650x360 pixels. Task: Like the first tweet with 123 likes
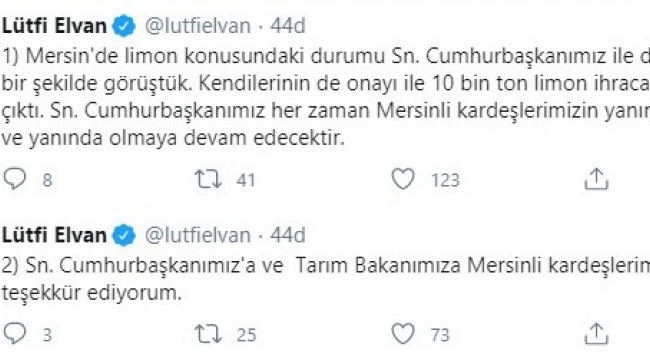403,179
